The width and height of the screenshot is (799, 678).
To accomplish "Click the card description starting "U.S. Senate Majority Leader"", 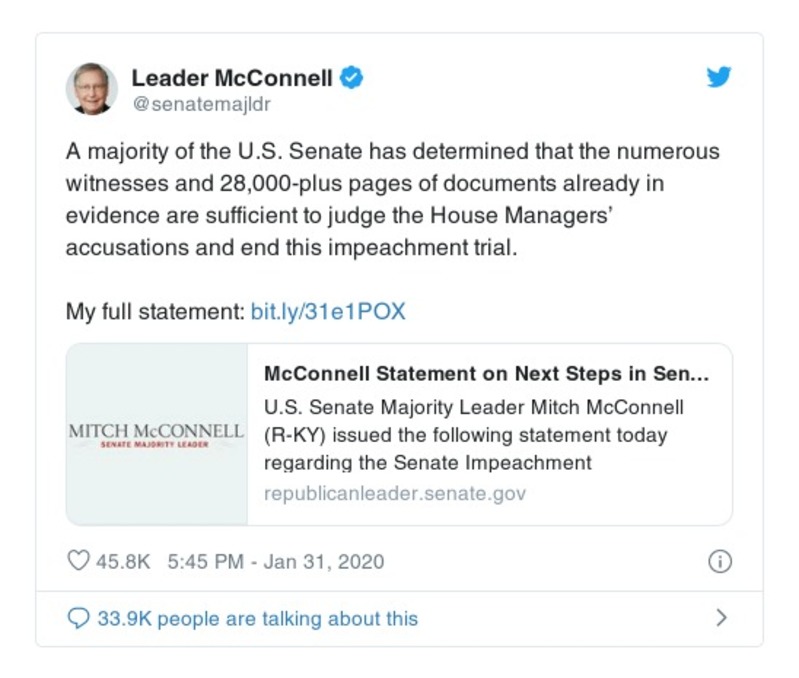I will pos(474,435).
